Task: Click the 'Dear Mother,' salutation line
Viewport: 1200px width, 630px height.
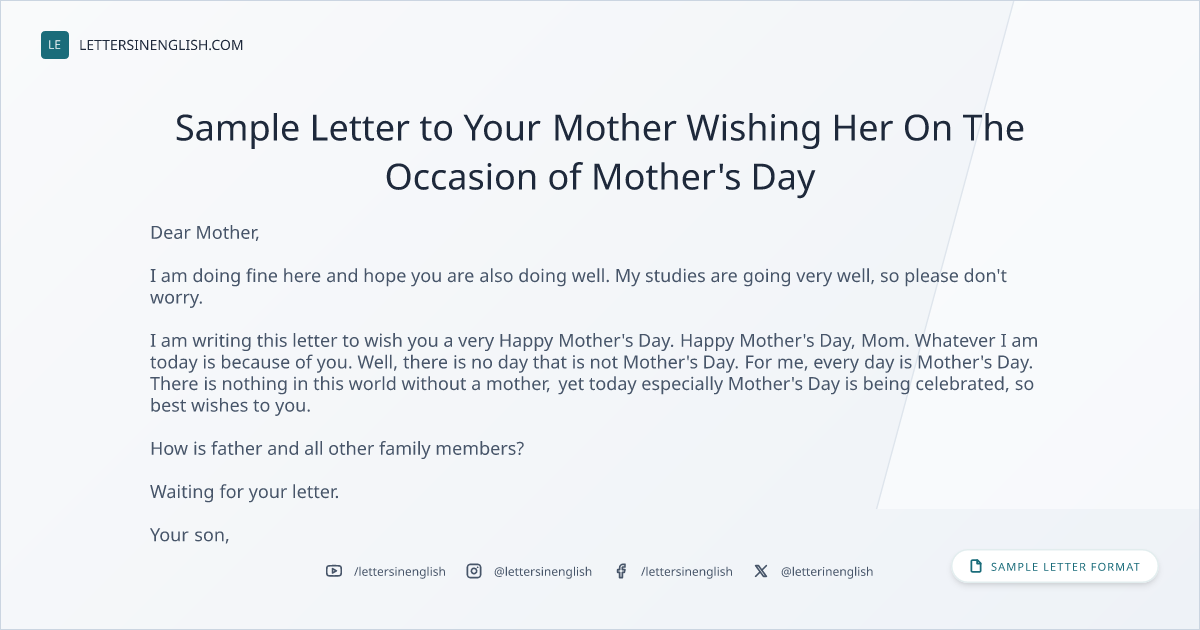Action: tap(205, 233)
